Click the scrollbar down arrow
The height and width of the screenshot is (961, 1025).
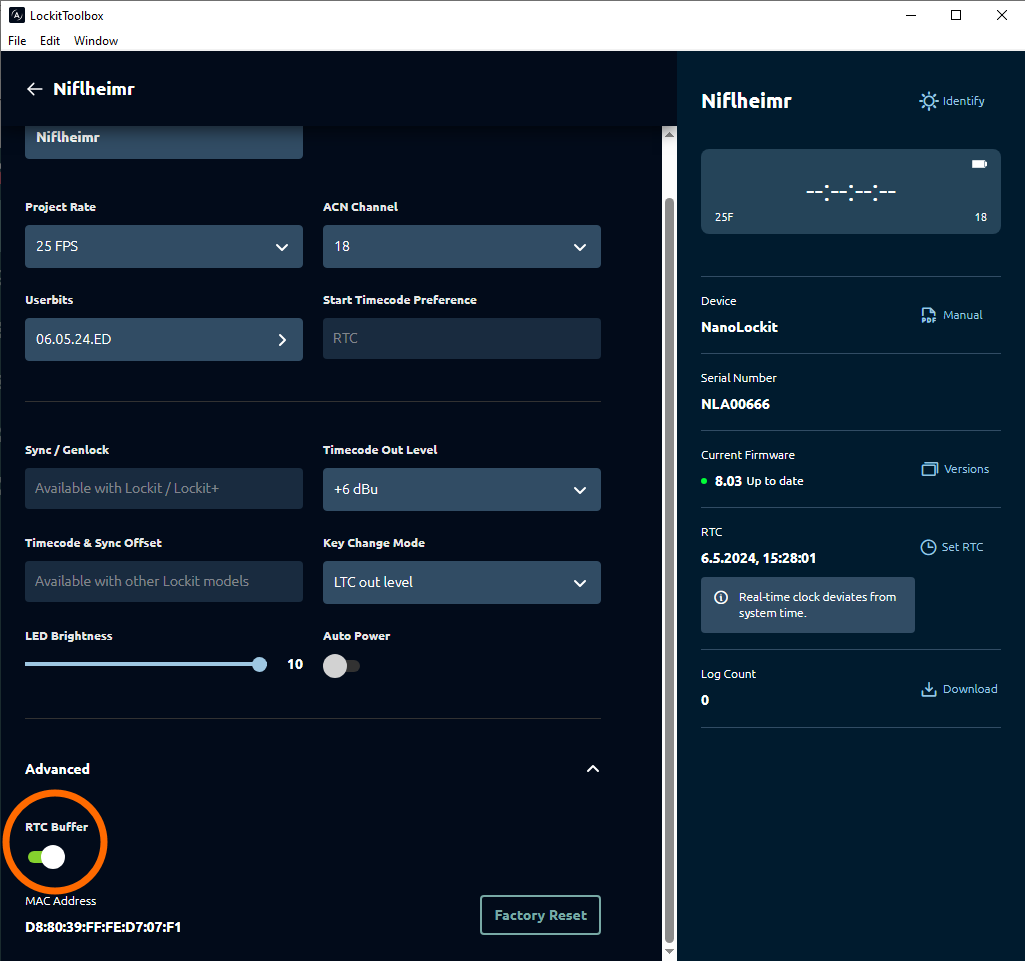669,952
